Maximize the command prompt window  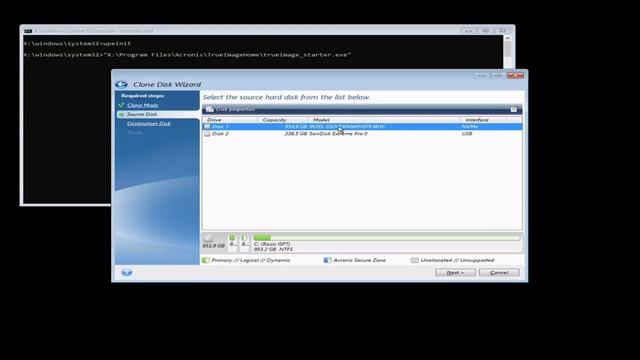pyautogui.click(x=485, y=31)
